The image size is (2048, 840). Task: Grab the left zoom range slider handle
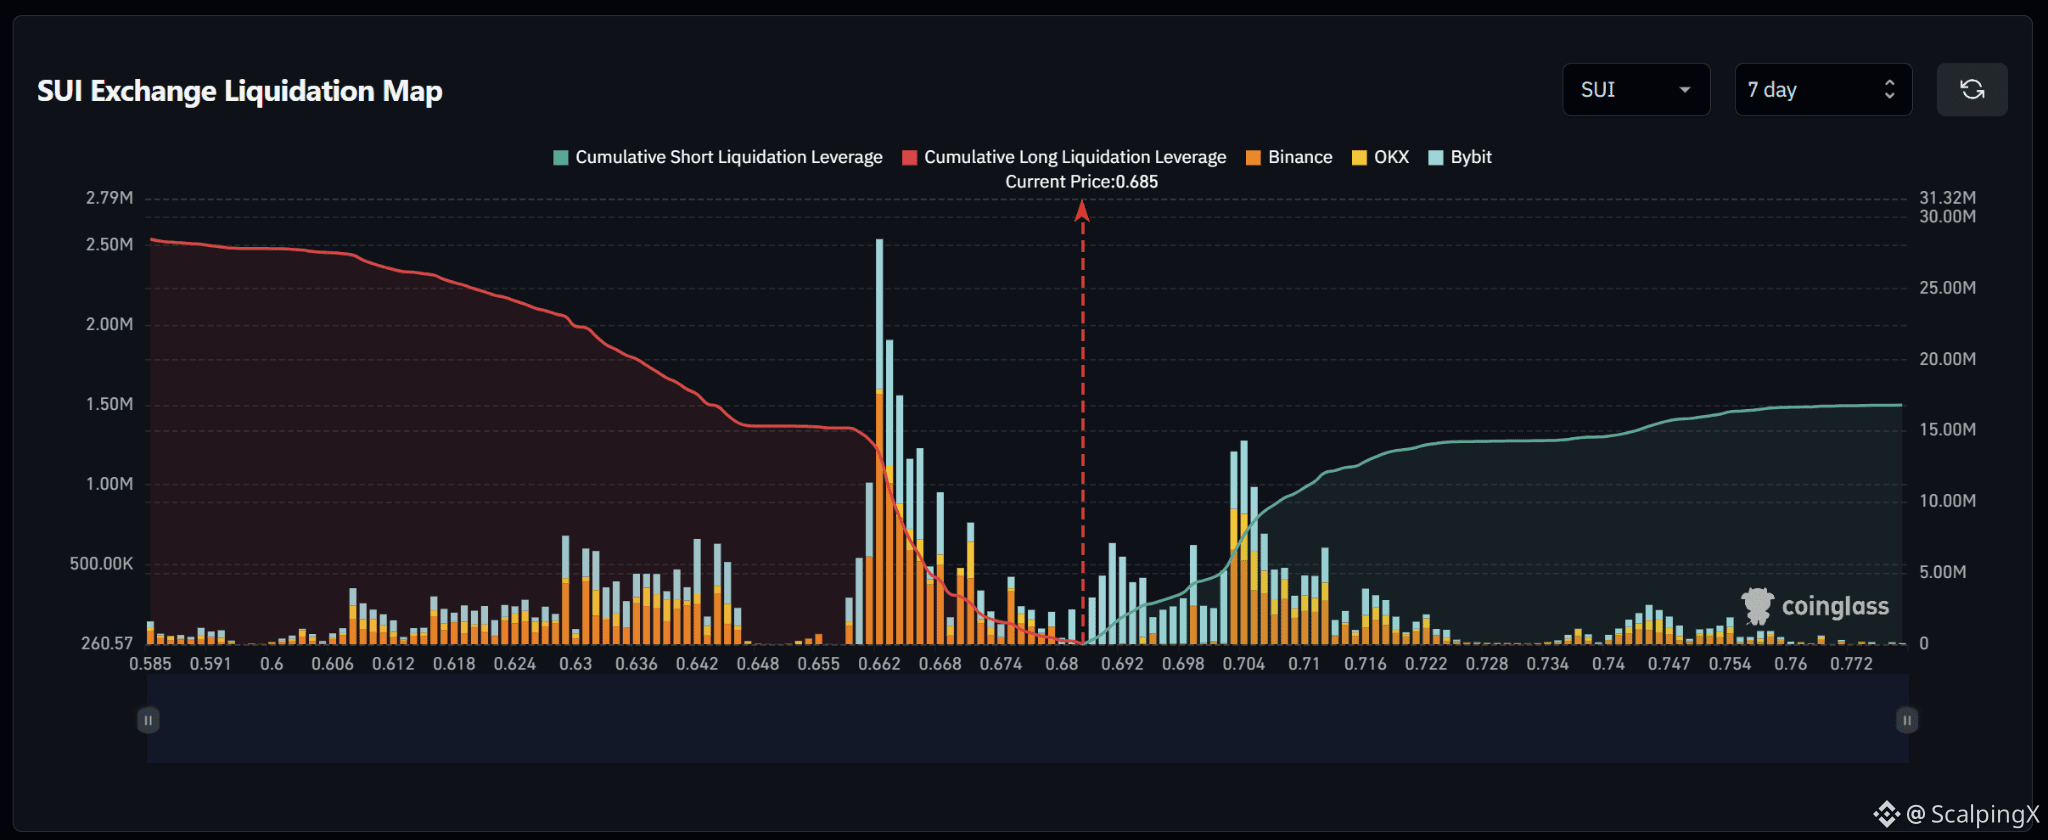click(x=148, y=720)
